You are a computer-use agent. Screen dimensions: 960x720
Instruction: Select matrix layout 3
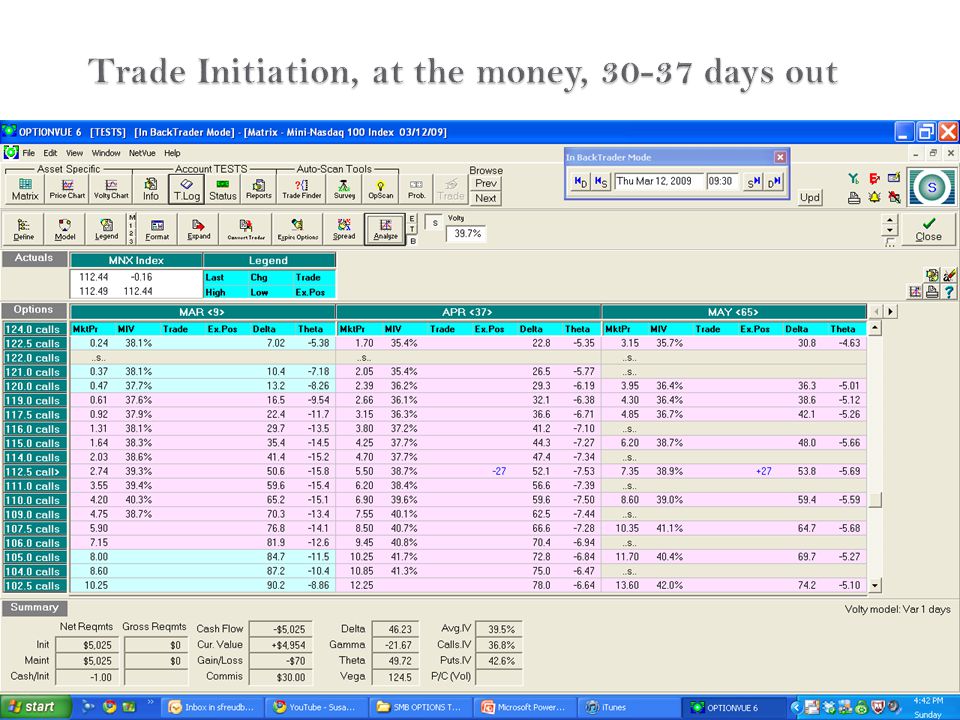click(132, 241)
